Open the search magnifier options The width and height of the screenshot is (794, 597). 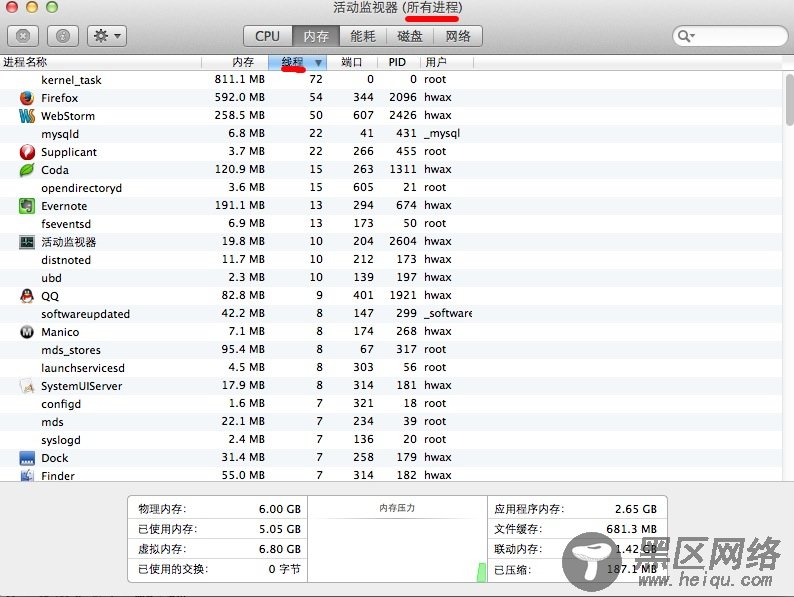686,36
